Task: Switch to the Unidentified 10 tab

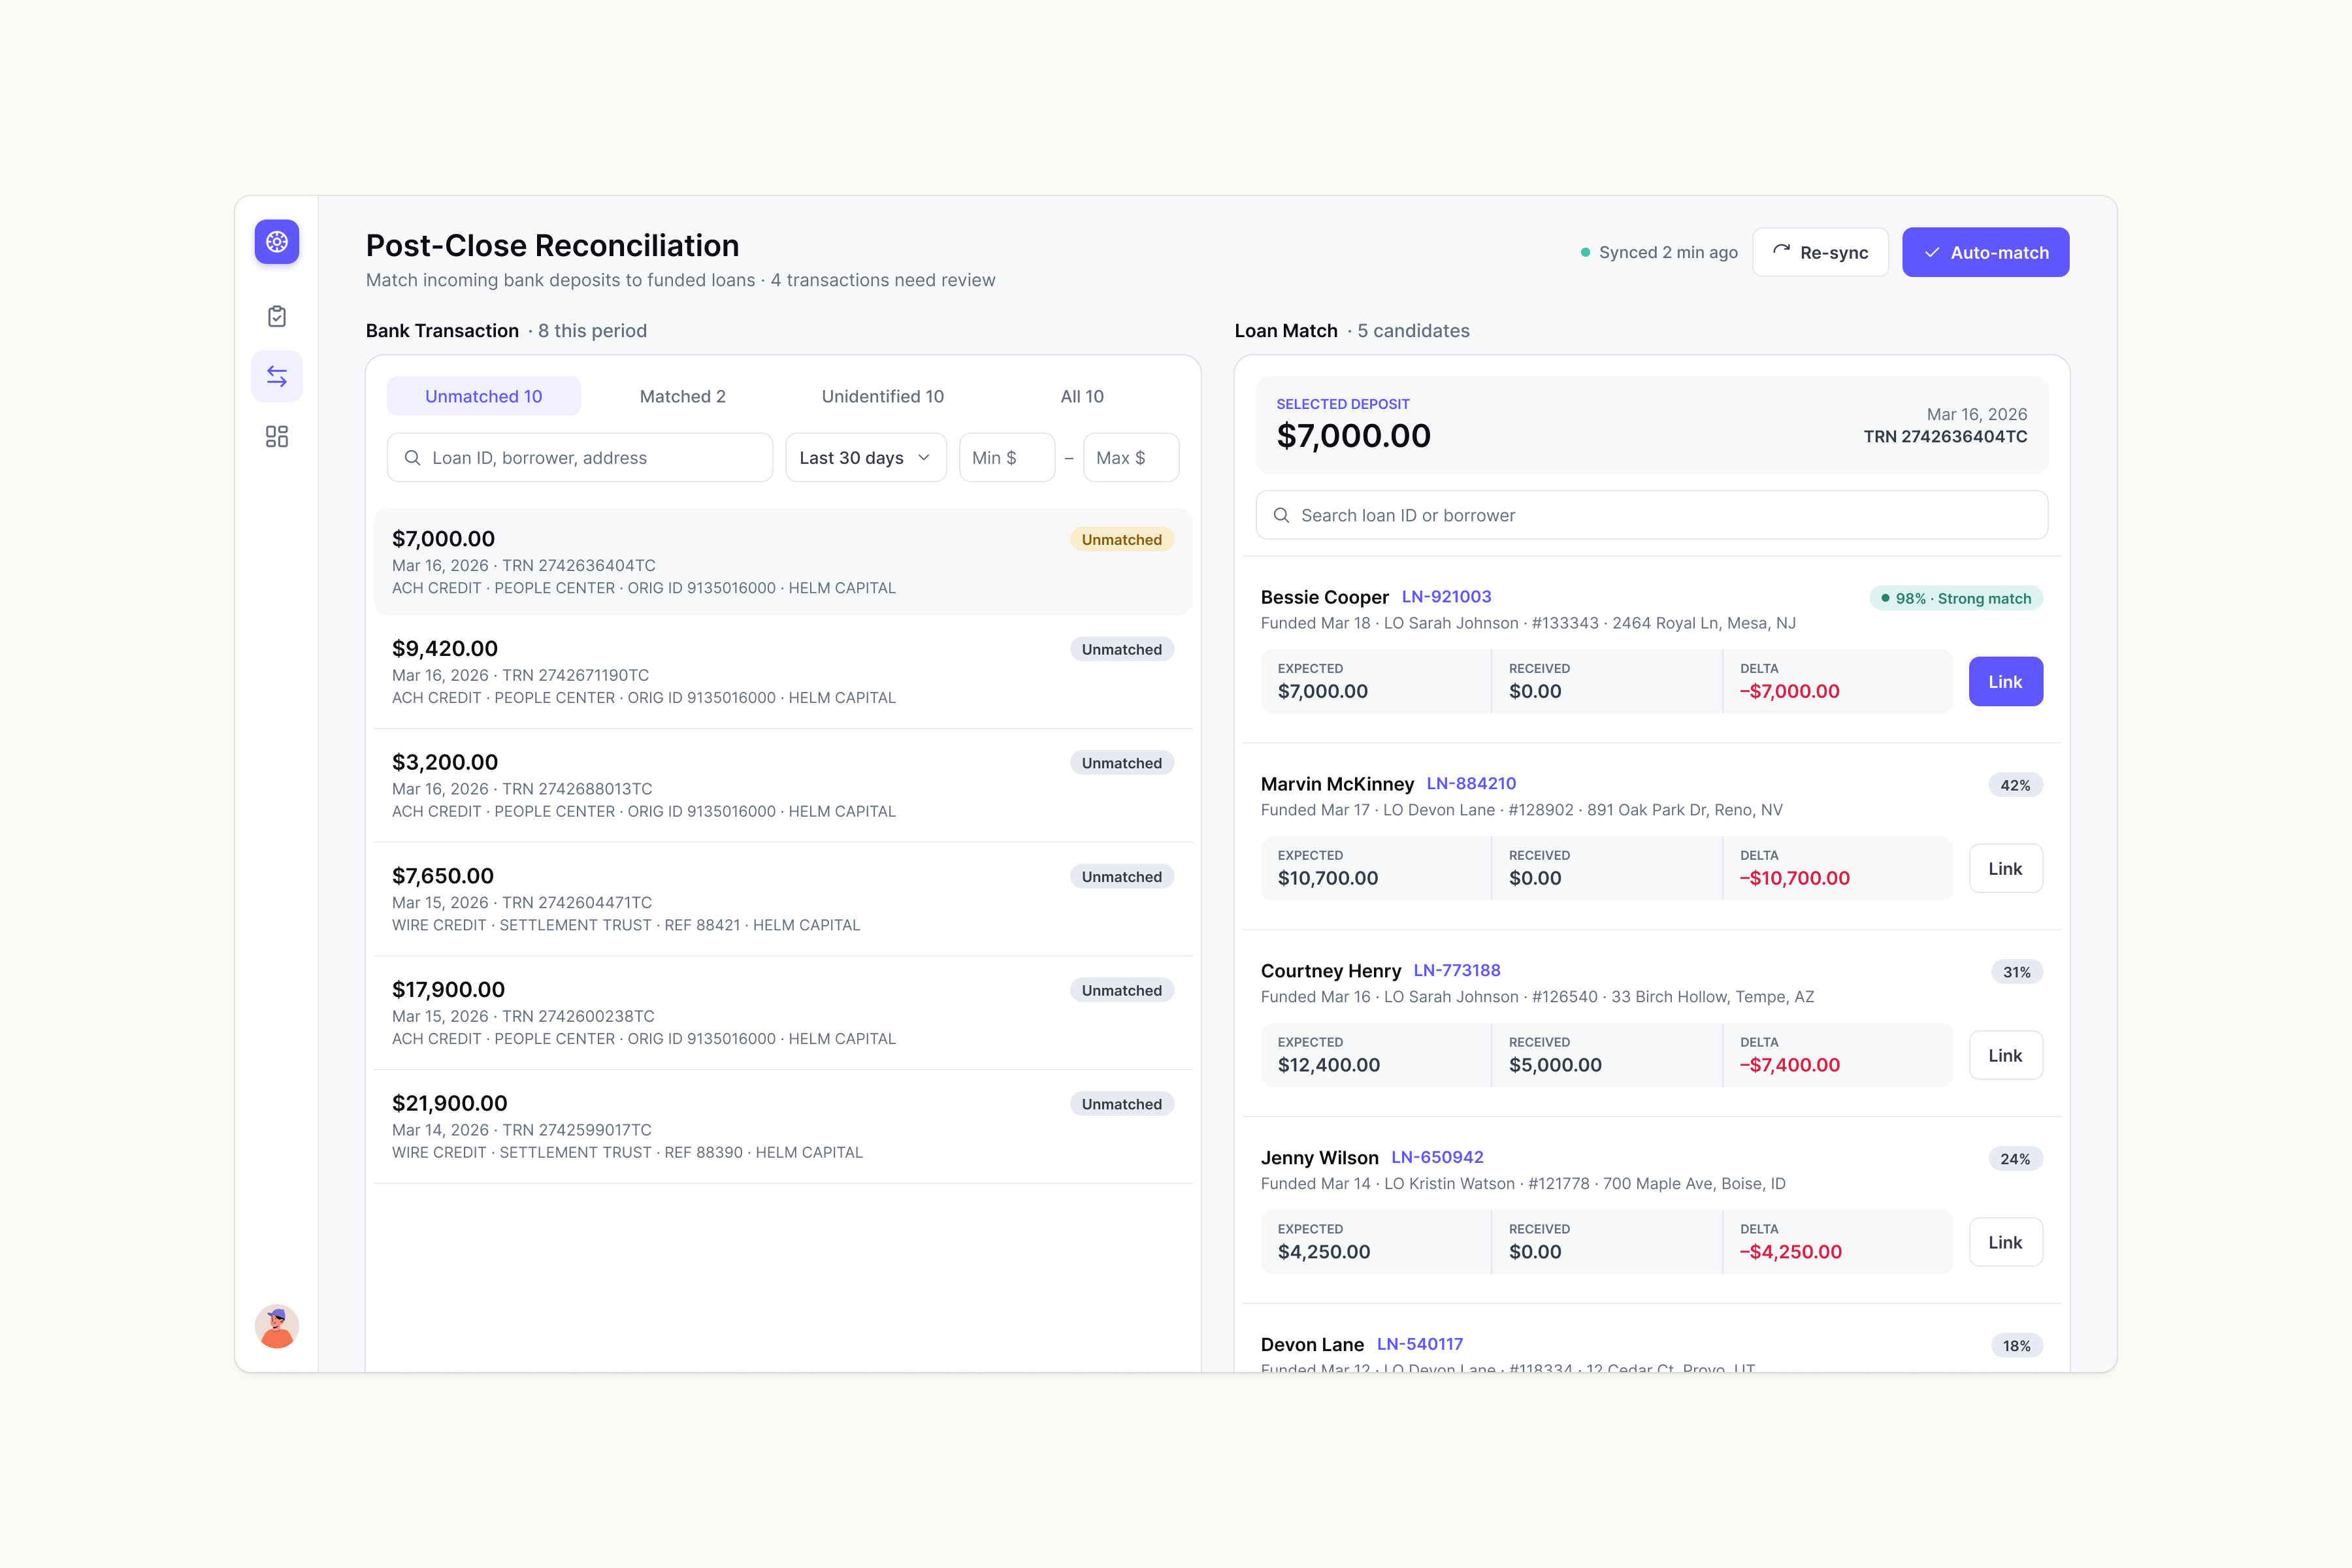Action: [x=883, y=396]
